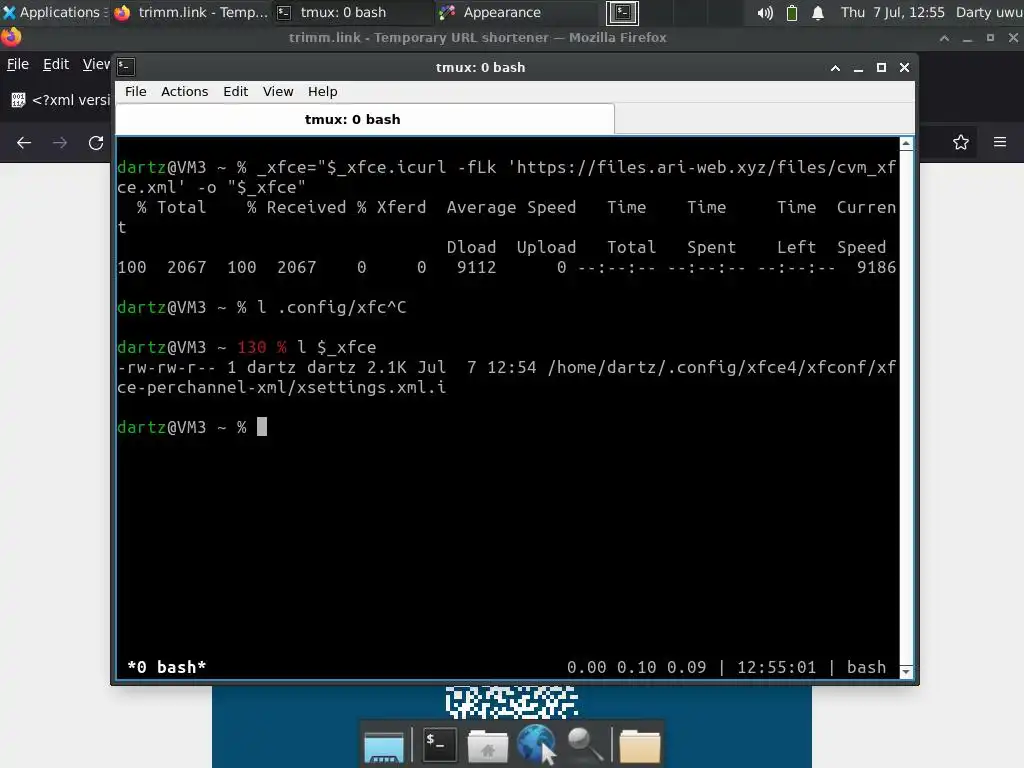Open the Darty uwu user menu
Screen dimensions: 1024x768
tap(989, 12)
